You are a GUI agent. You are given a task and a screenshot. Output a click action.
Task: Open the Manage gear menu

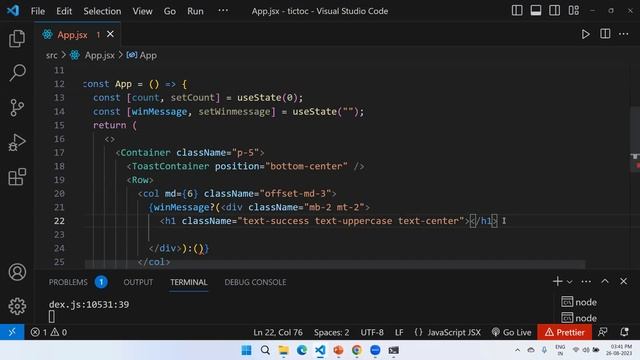pos(17,306)
